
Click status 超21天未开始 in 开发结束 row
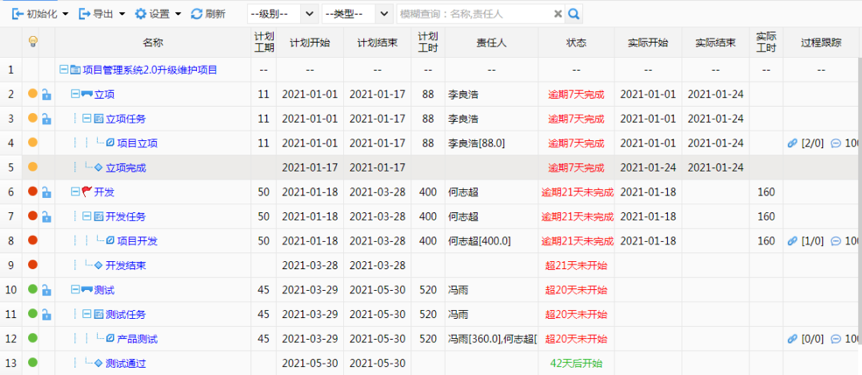coord(576,266)
